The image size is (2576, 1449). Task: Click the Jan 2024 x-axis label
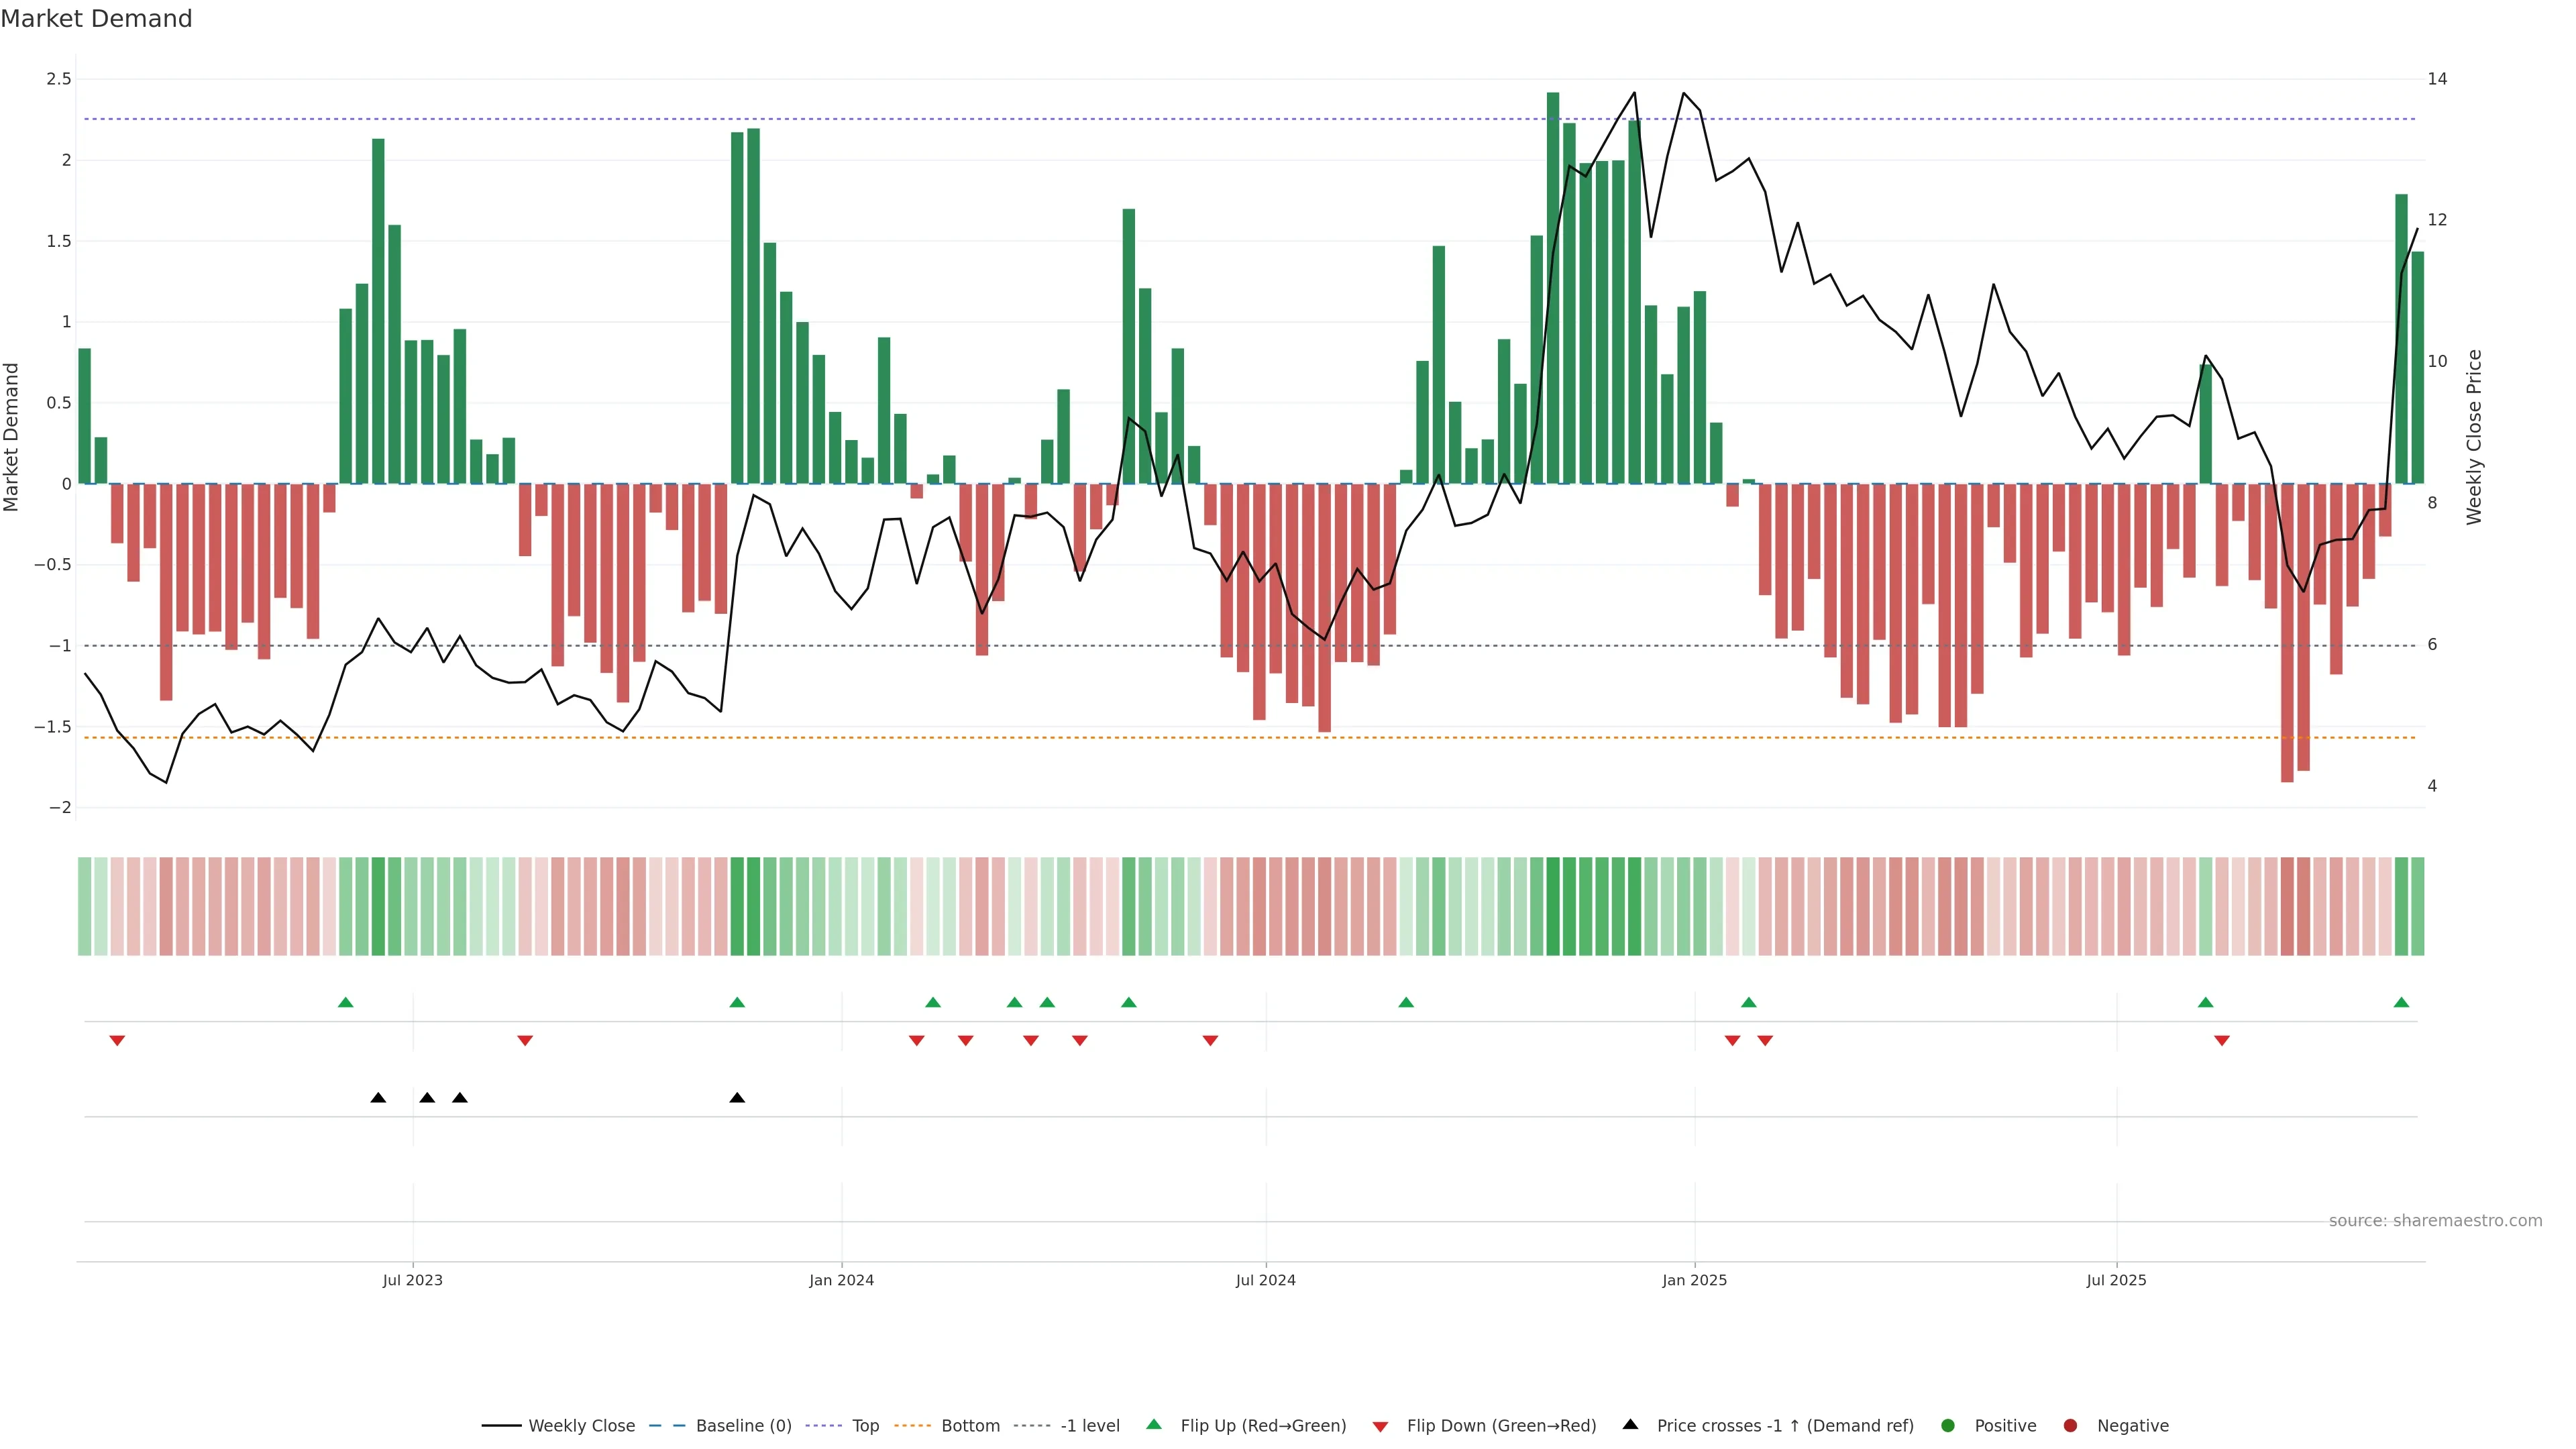pos(841,1280)
